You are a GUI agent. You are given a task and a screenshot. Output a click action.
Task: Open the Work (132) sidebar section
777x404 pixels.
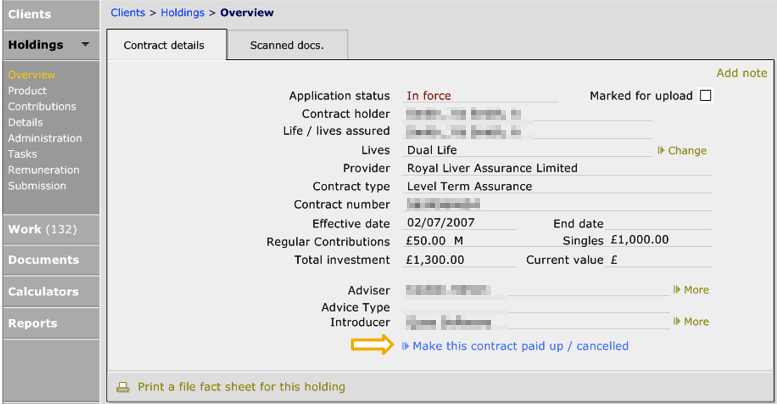(51, 230)
